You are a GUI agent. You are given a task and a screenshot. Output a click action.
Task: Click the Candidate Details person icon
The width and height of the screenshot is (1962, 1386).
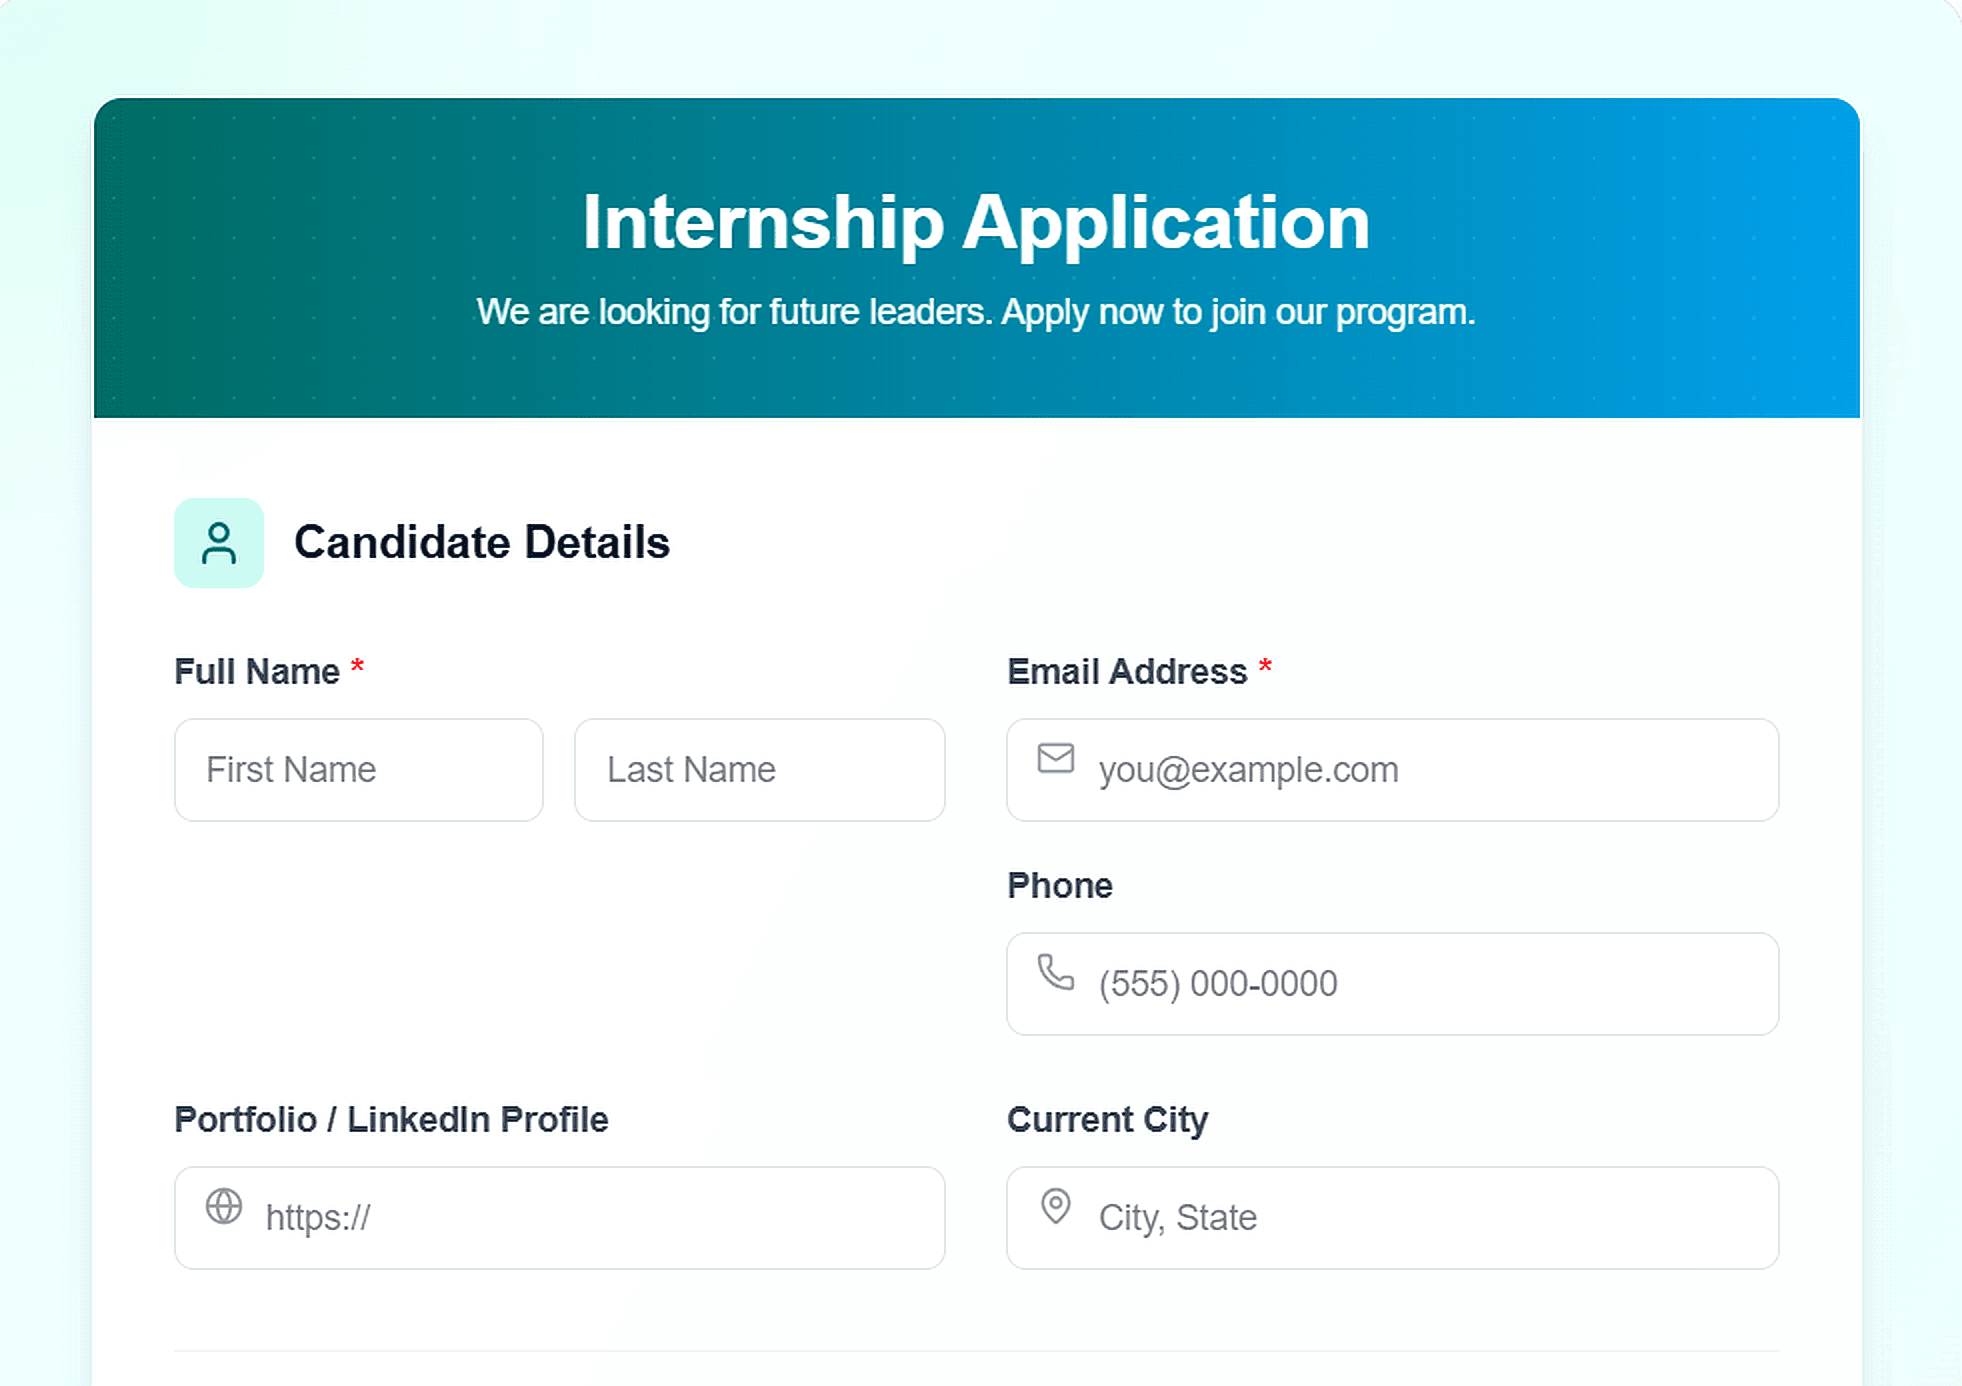pyautogui.click(x=218, y=543)
